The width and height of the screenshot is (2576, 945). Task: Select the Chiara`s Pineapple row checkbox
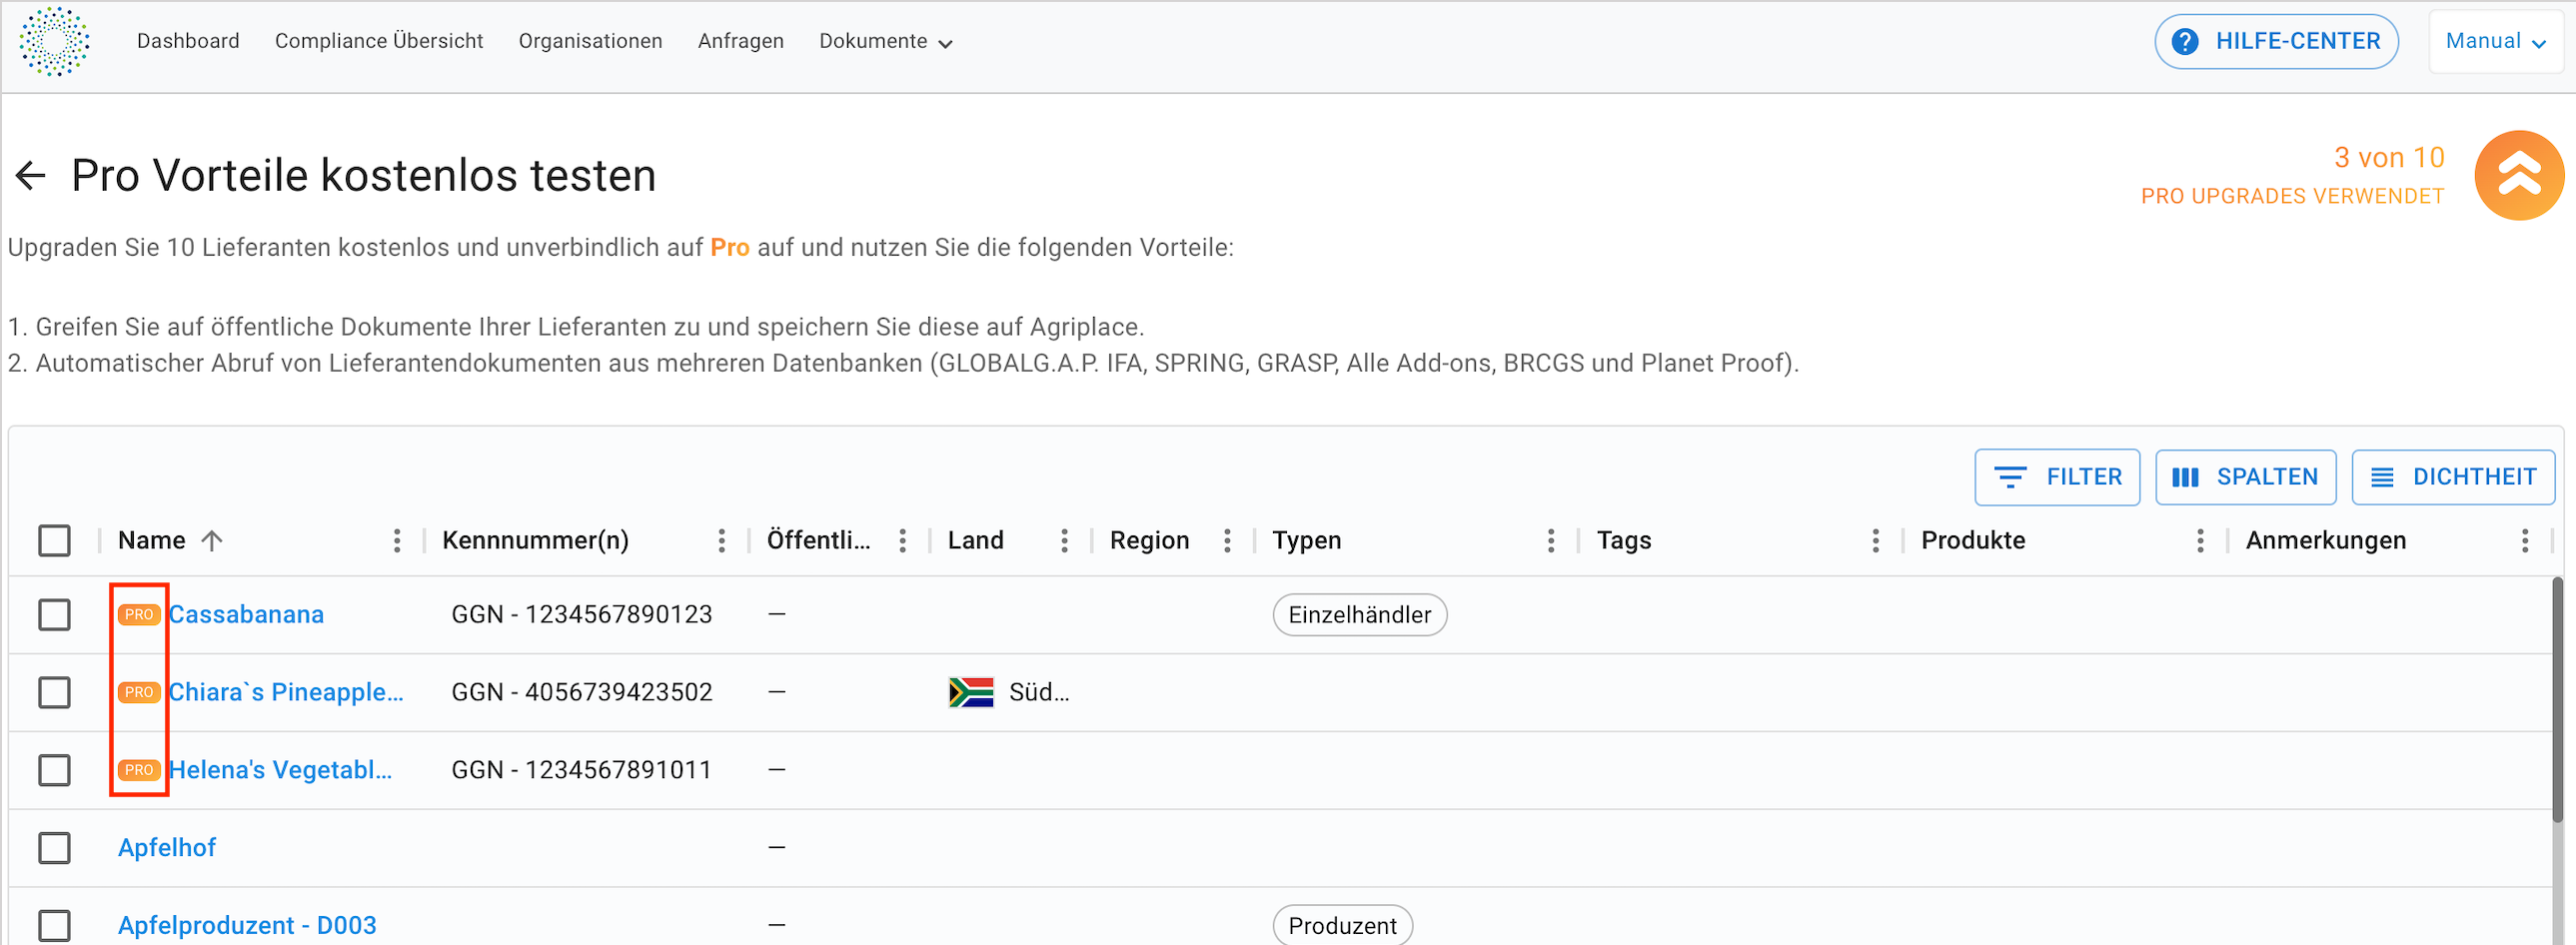click(54, 692)
